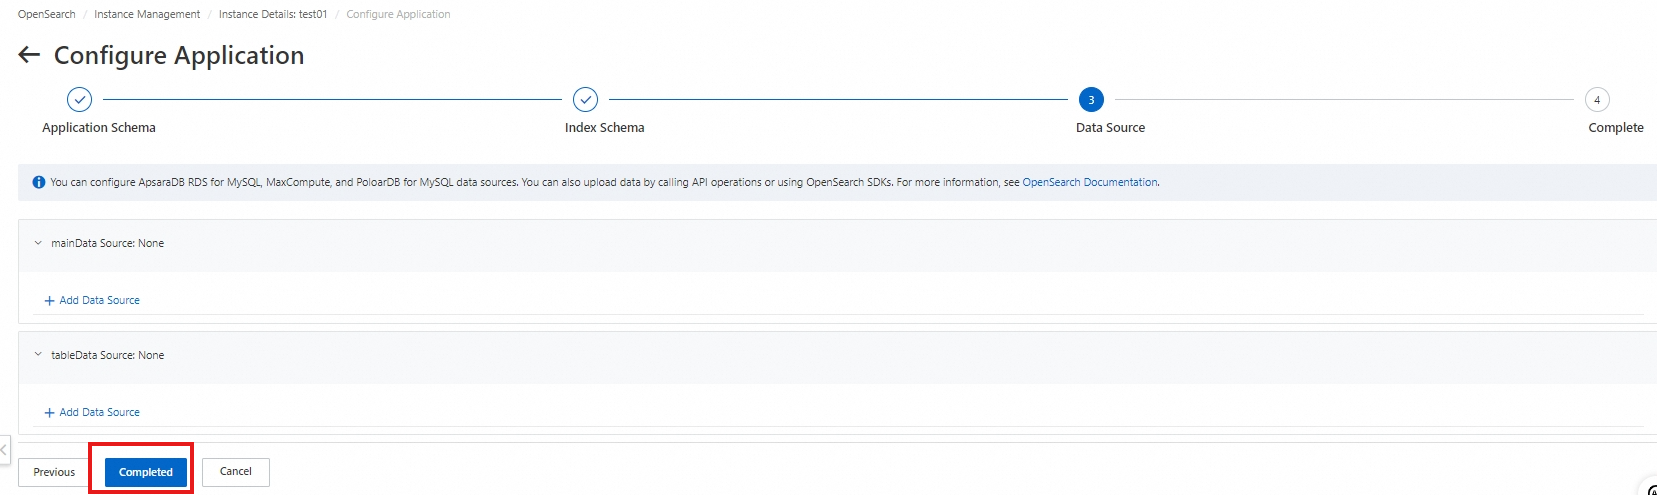Open Instance Details: test01 breadcrumb
Screen dimensions: 1657x495
tap(273, 14)
